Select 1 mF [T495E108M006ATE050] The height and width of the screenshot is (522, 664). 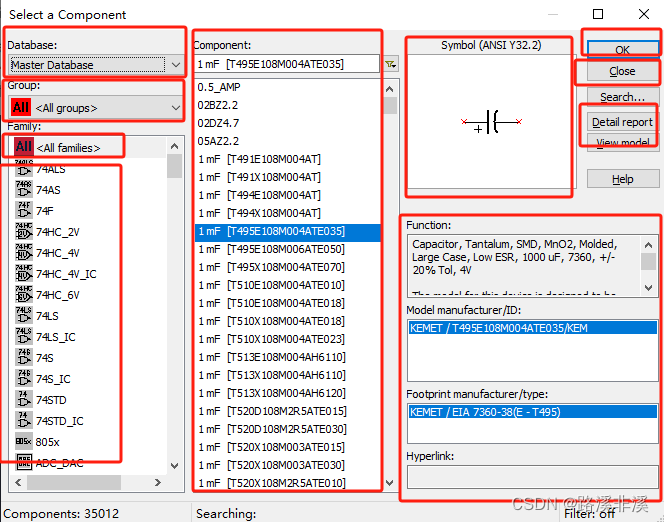(288, 249)
